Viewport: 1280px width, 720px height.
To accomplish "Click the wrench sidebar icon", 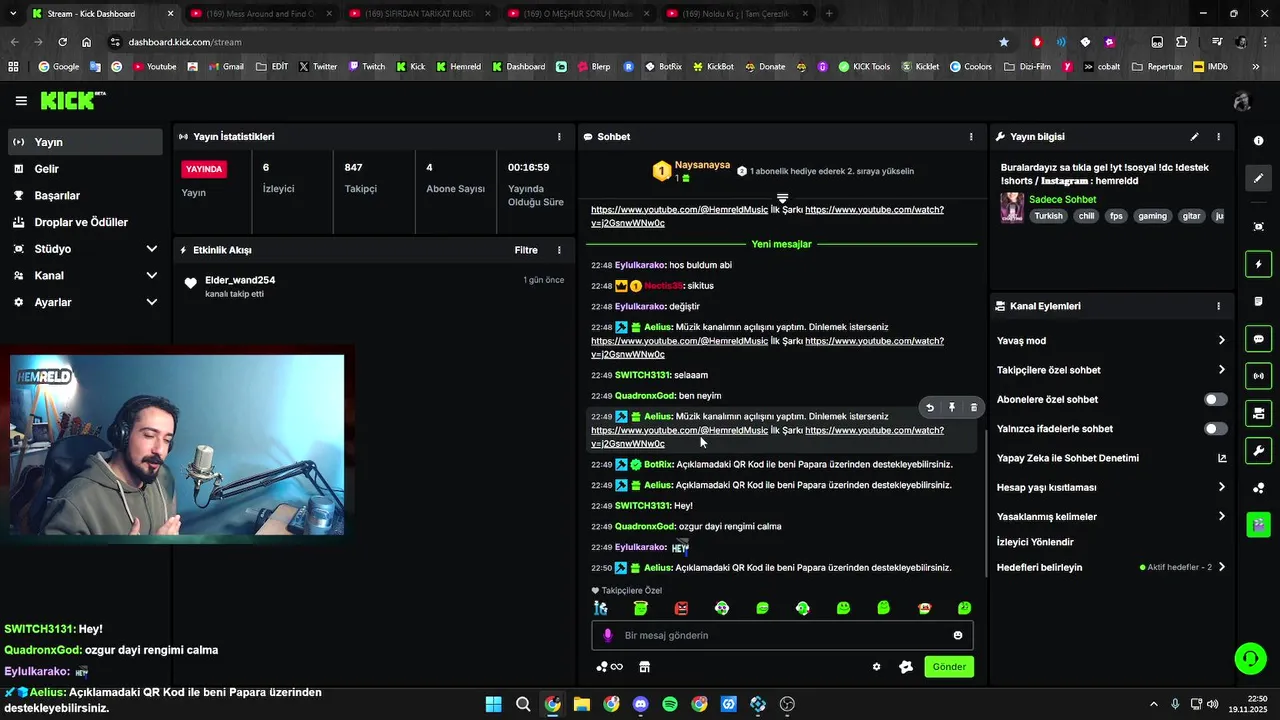I will coord(1258,450).
